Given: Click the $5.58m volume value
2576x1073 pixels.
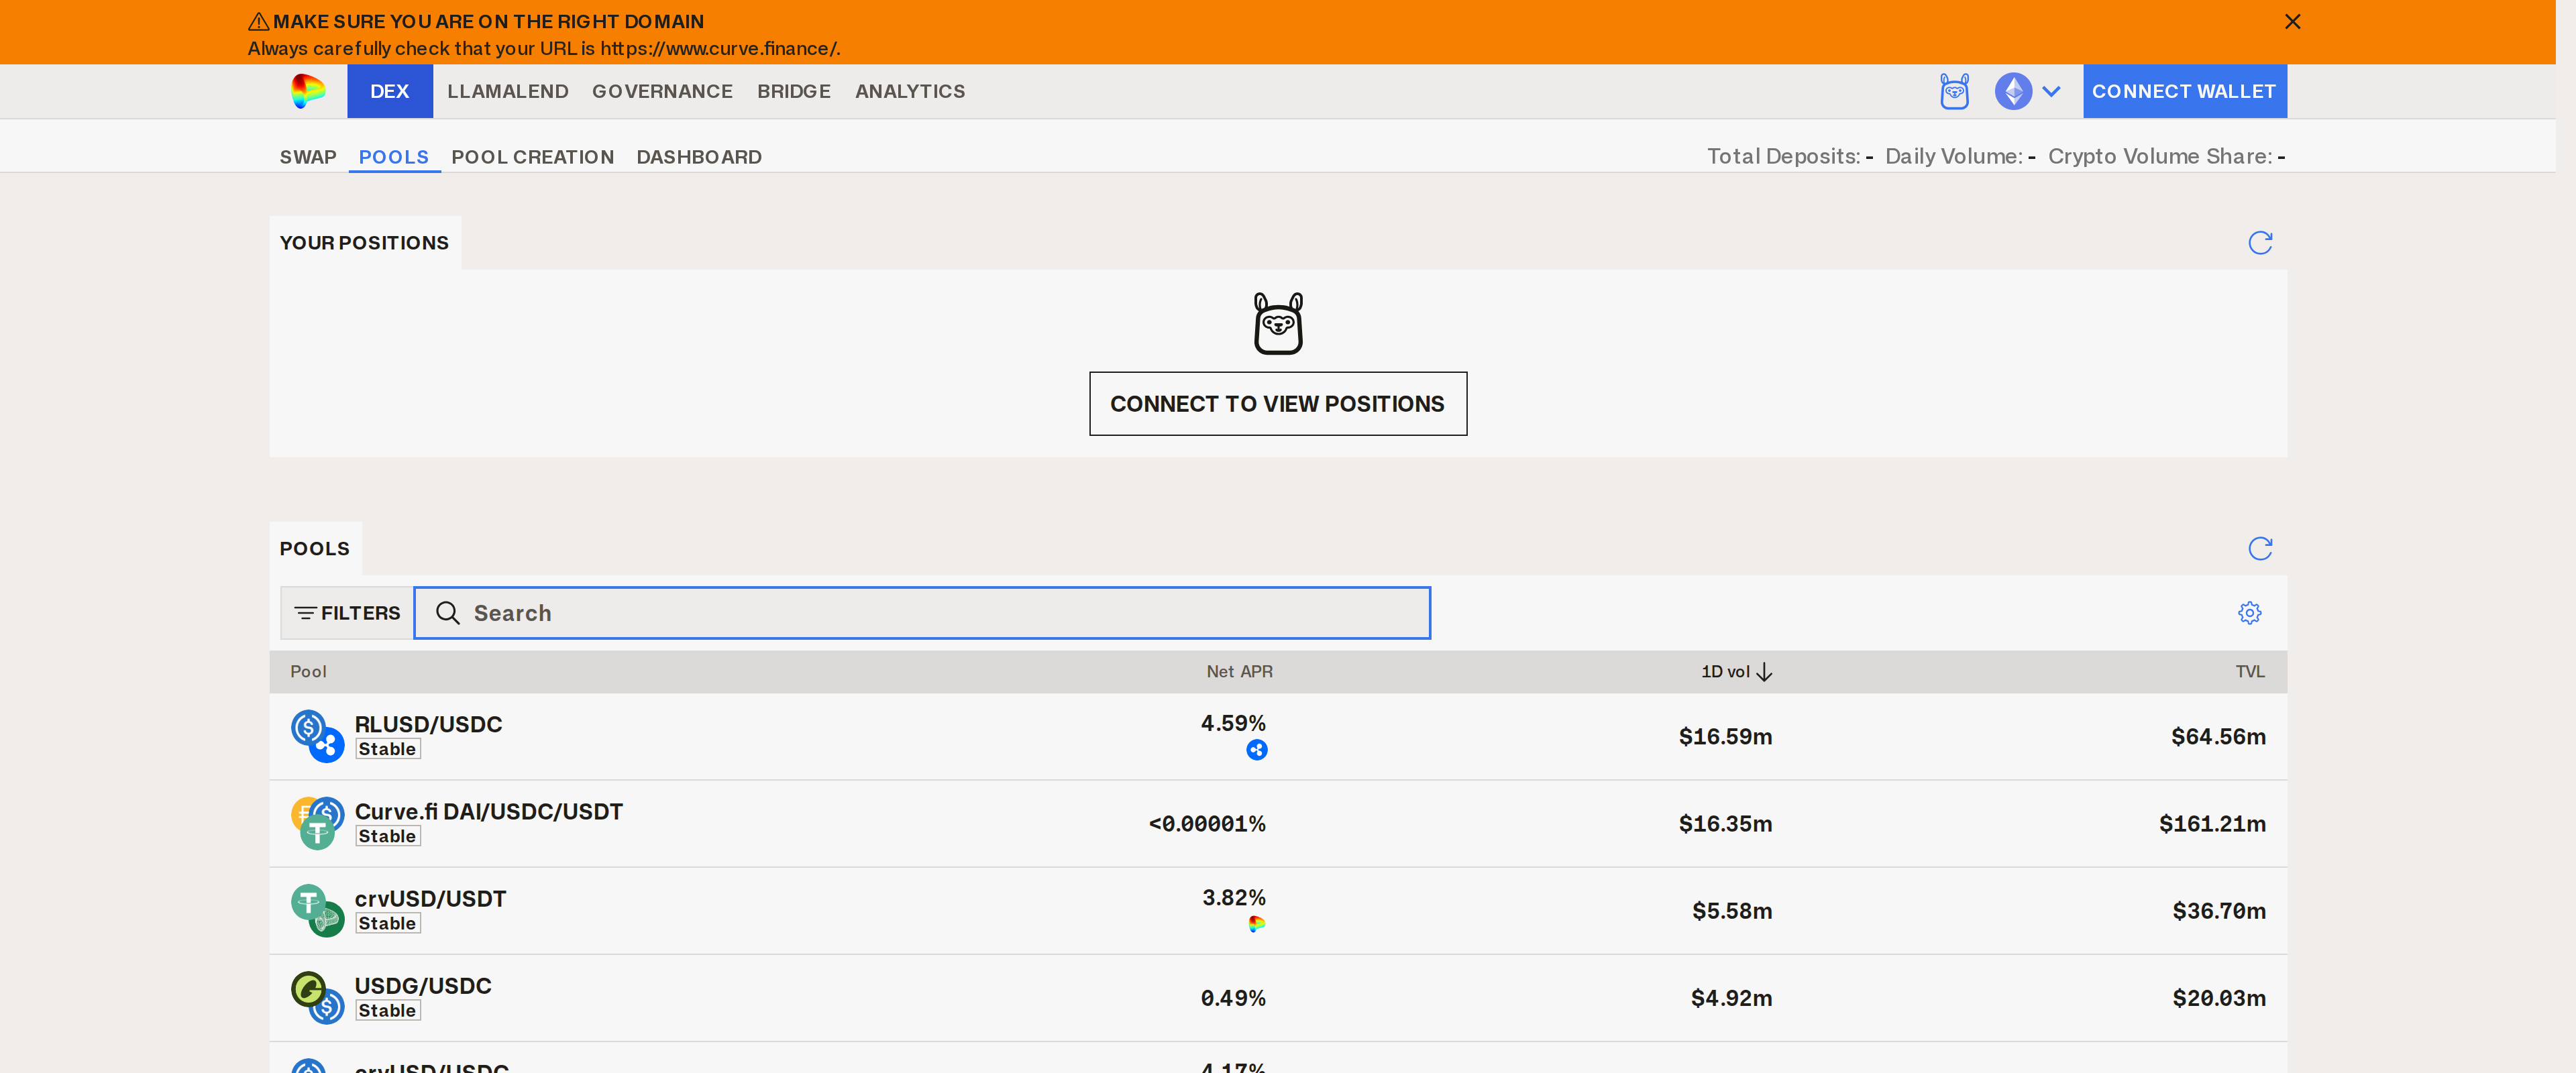Looking at the screenshot, I should tap(1732, 911).
